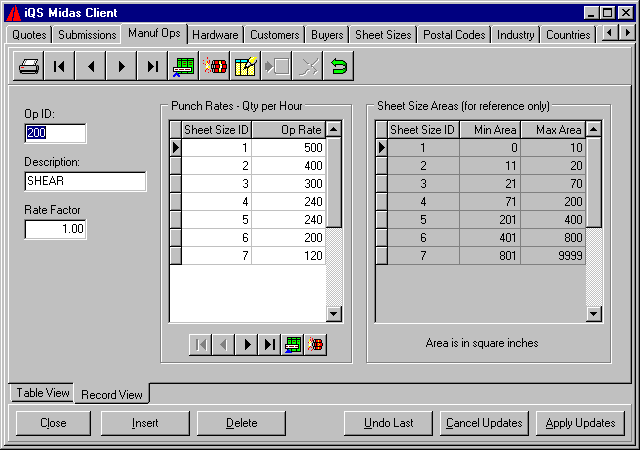This screenshot has width=640, height=450.
Task: Select the Sheet Sizes tab
Action: click(383, 35)
